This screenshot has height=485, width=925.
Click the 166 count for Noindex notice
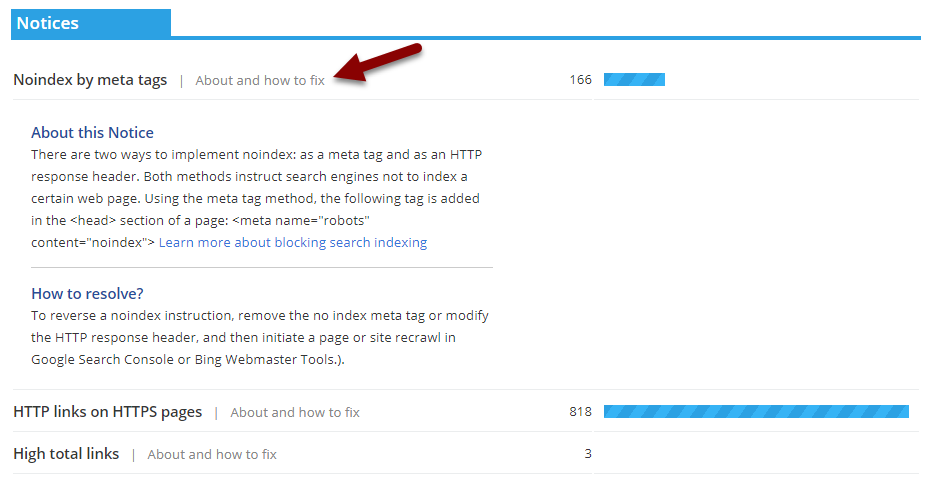pos(581,80)
